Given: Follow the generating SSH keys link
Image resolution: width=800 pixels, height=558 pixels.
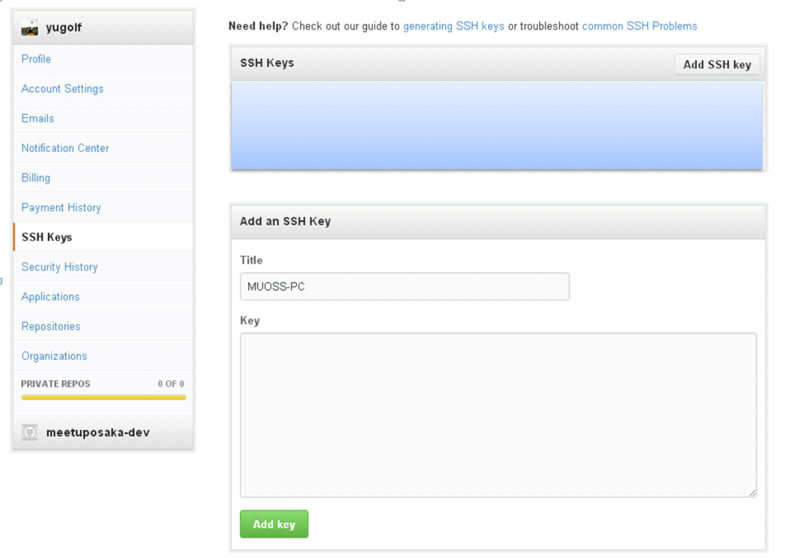Looking at the screenshot, I should 454,26.
